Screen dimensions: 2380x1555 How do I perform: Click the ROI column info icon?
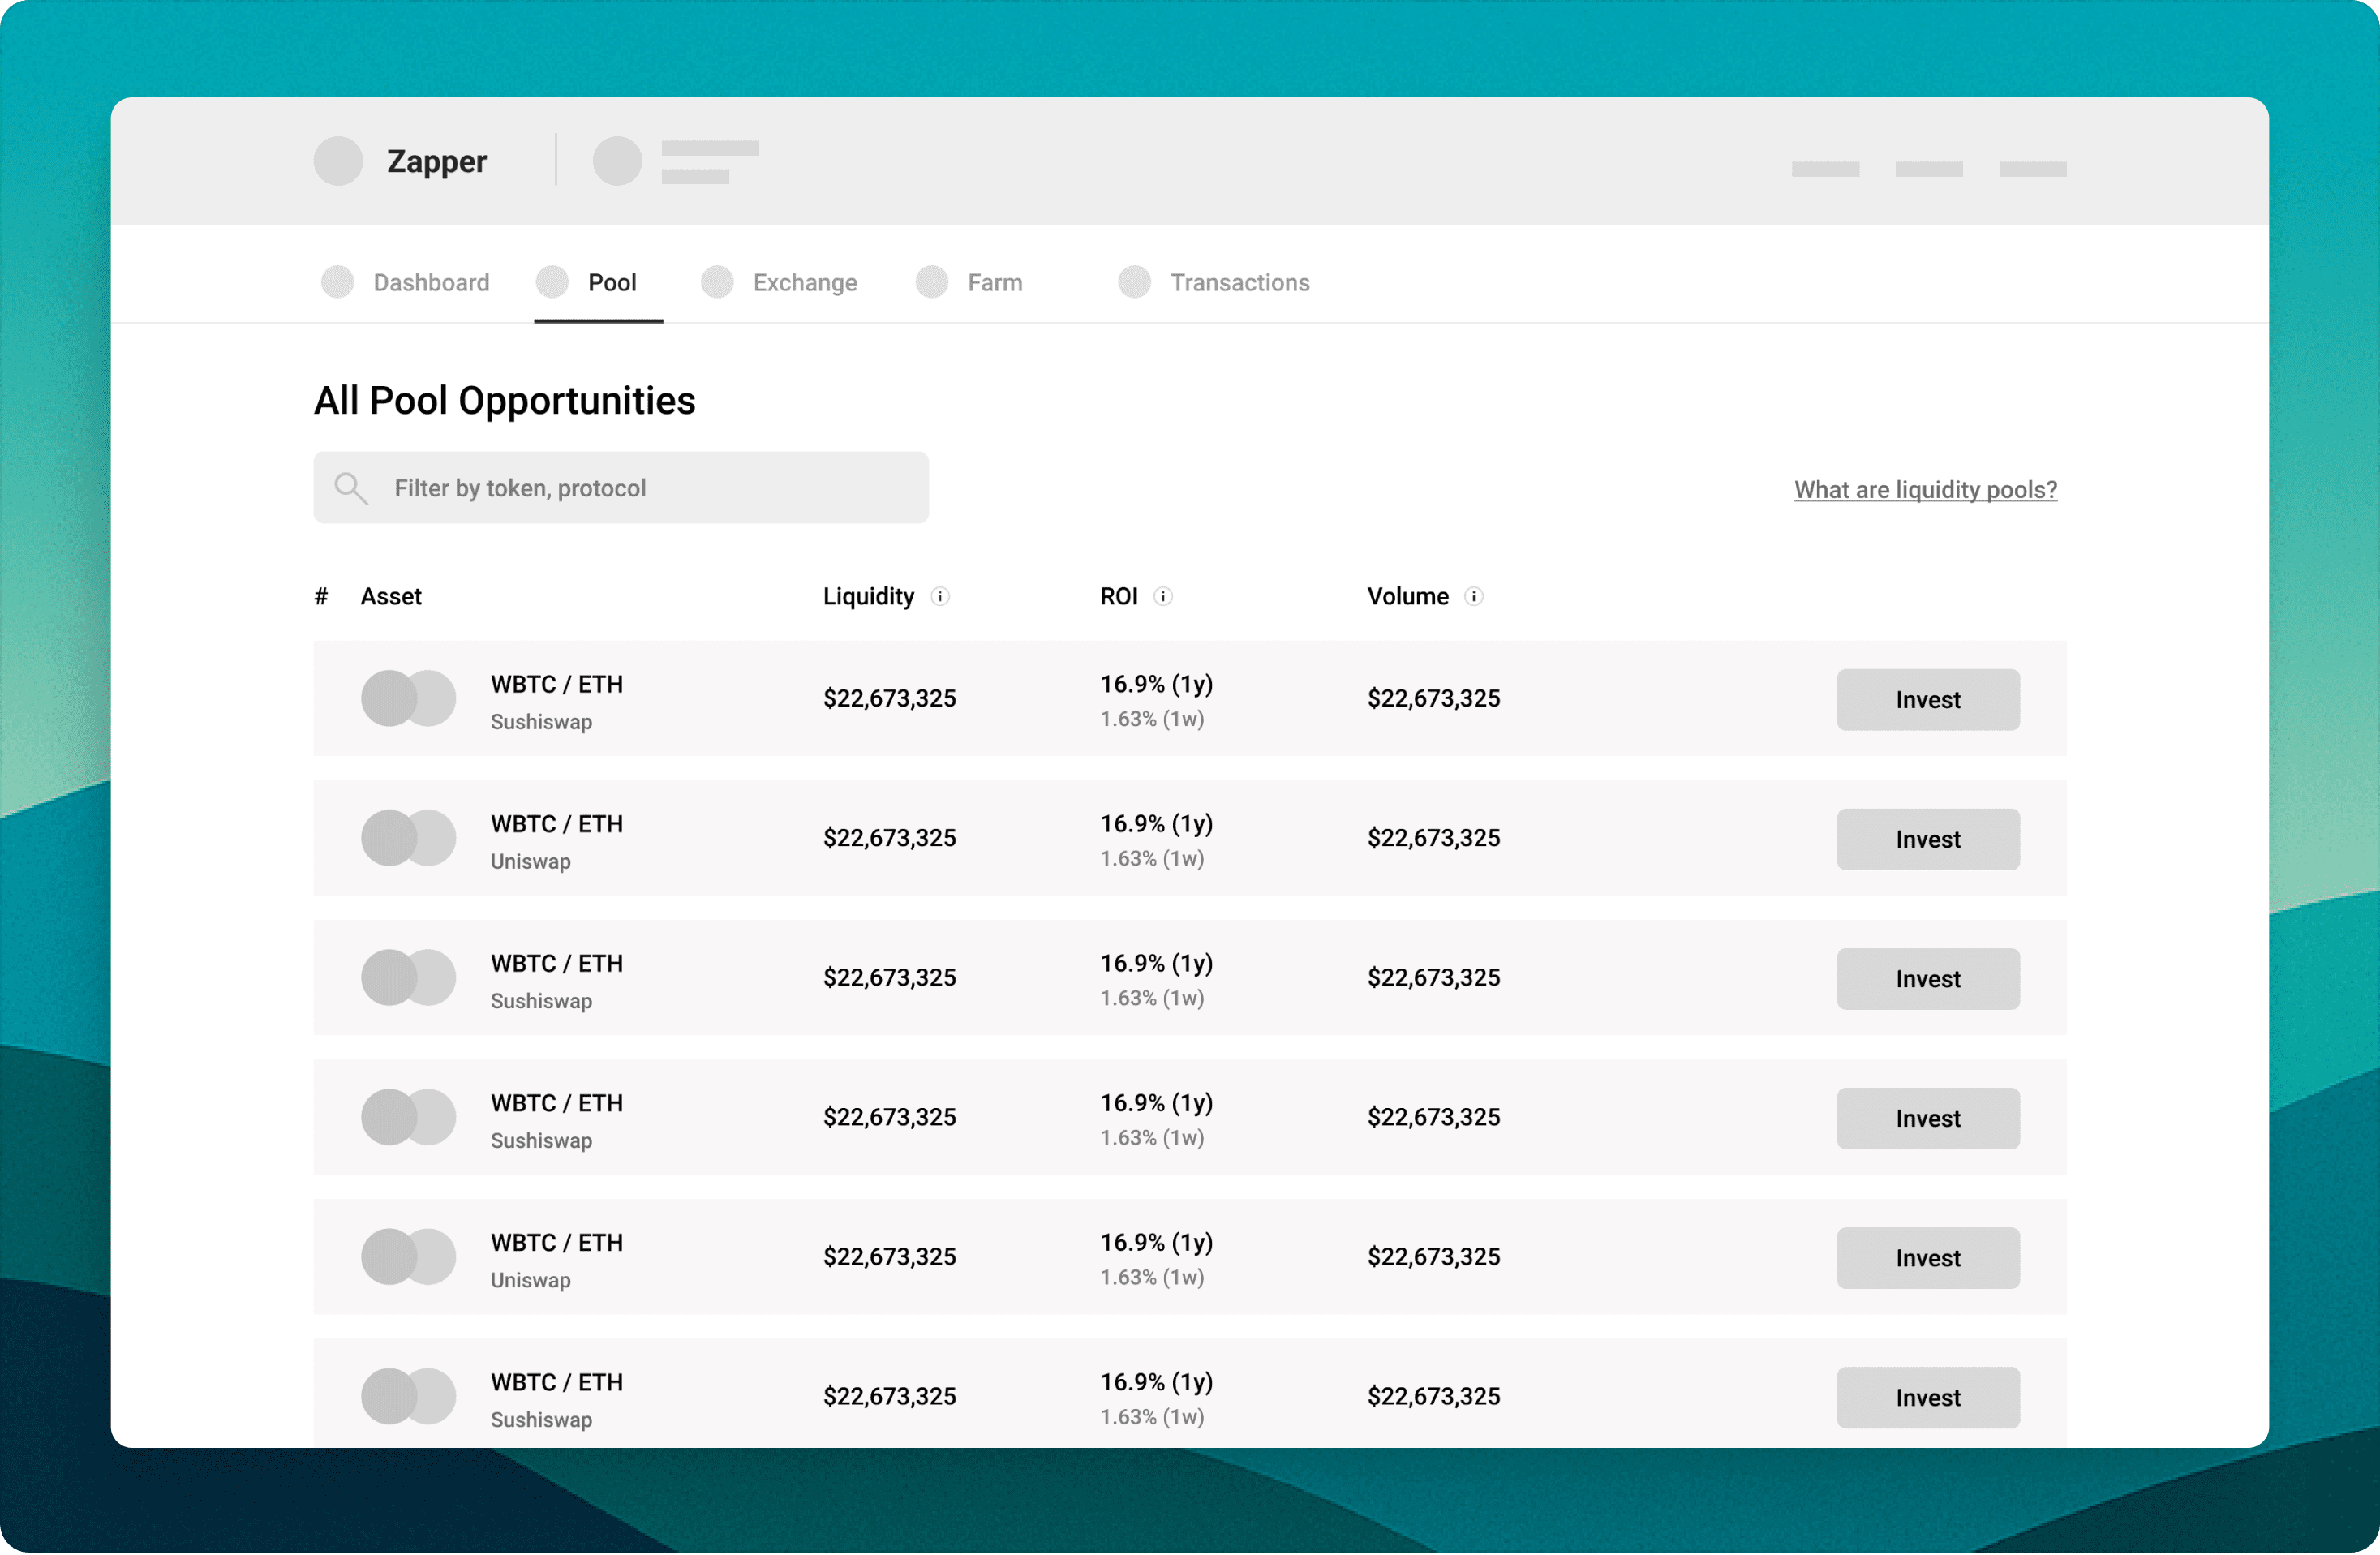(x=1162, y=596)
